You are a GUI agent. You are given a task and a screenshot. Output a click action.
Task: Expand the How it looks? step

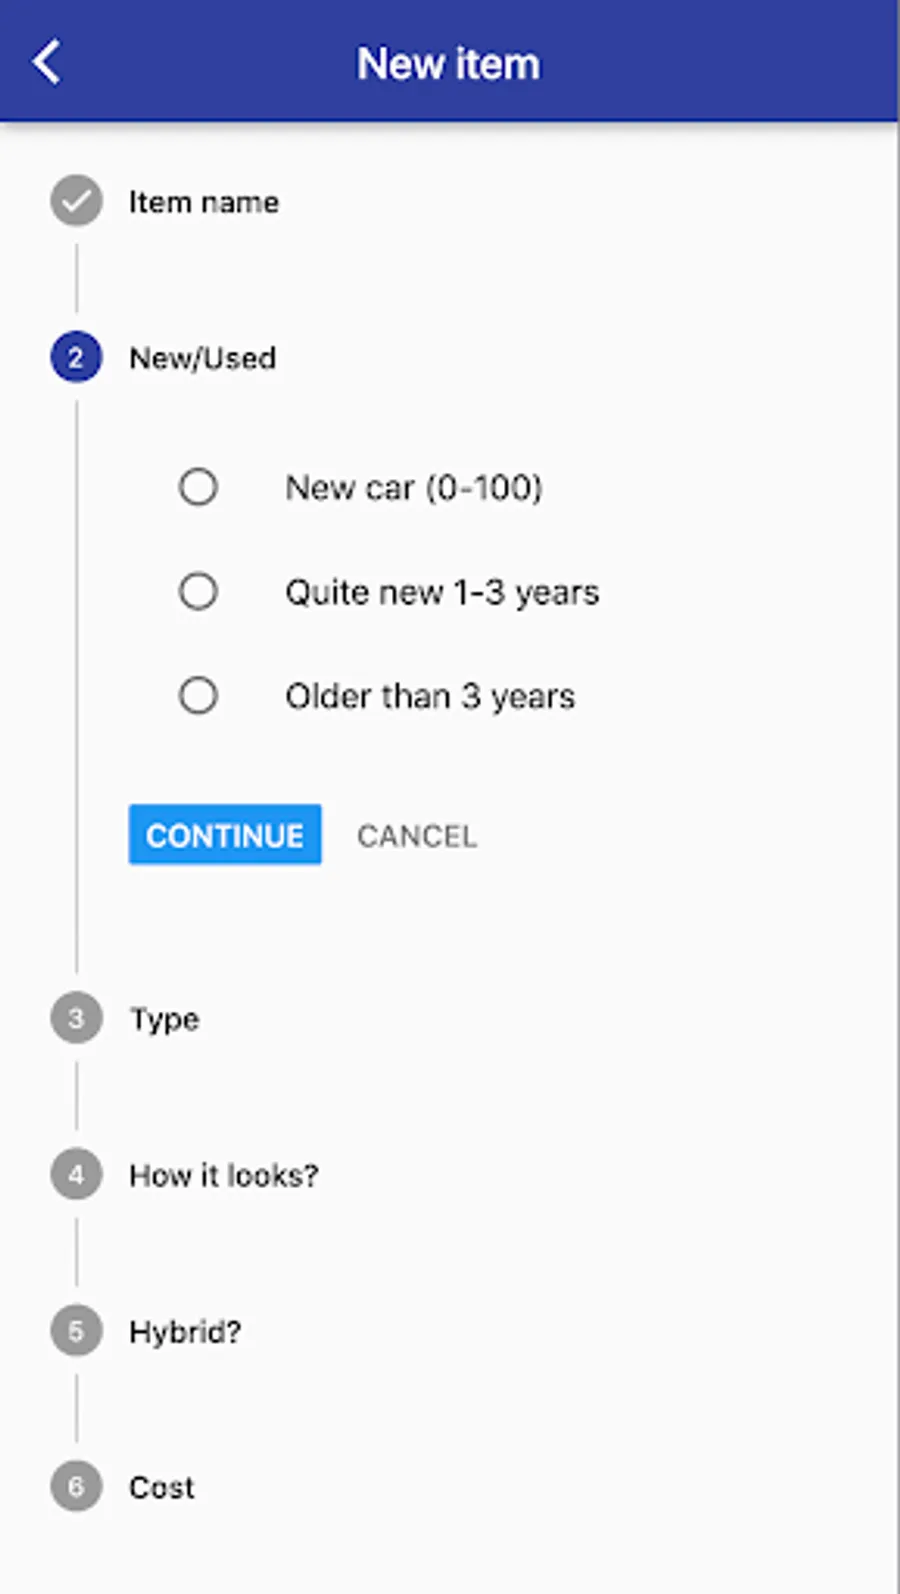pyautogui.click(x=223, y=1175)
